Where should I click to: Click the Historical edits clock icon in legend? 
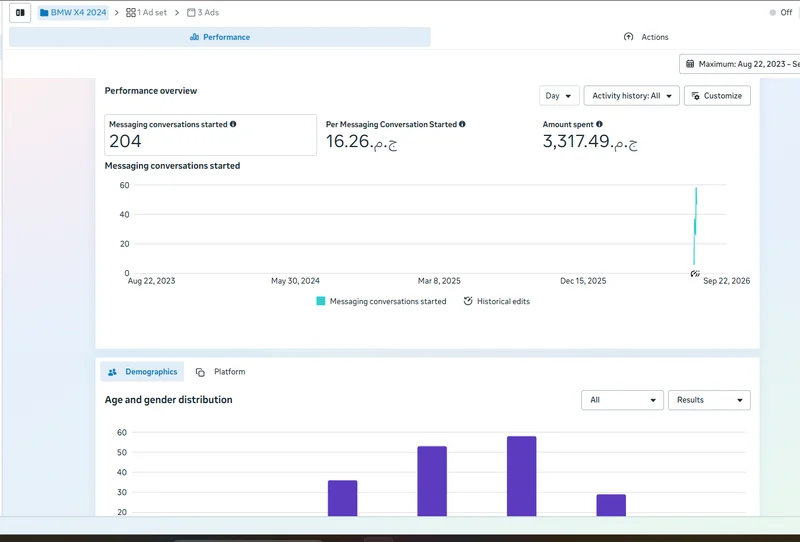pyautogui.click(x=468, y=301)
